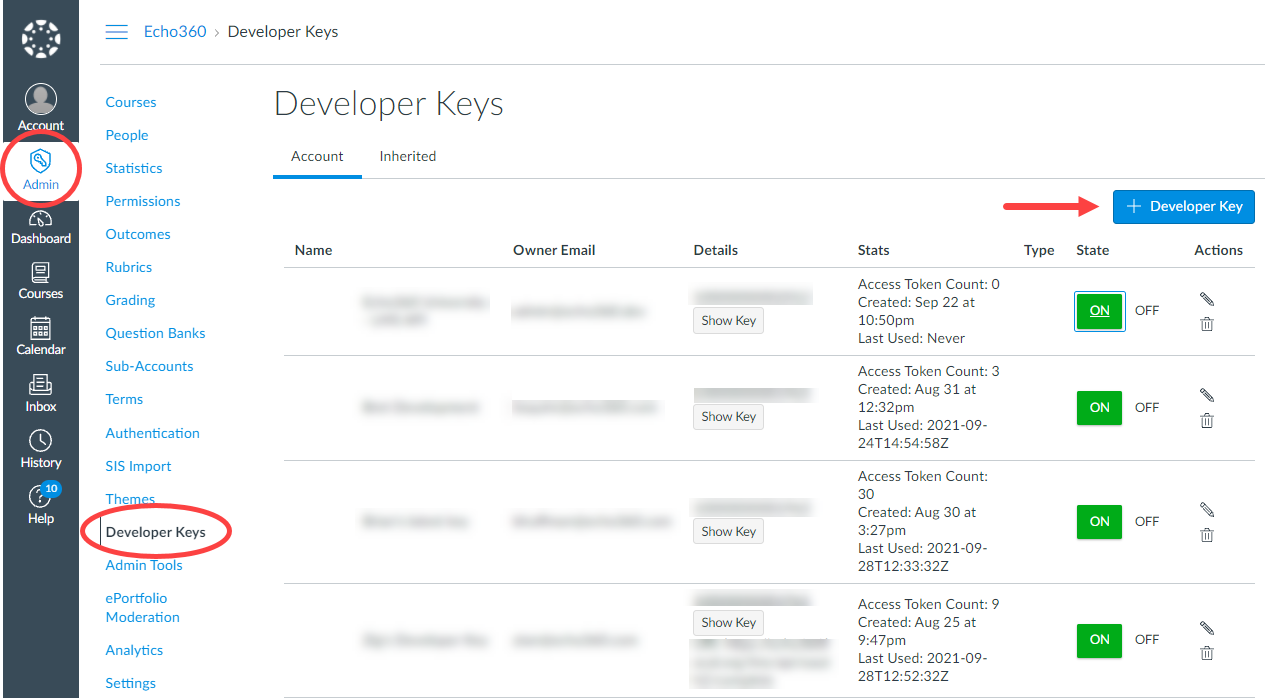This screenshot has width=1283, height=698.
Task: Switch second developer key state to OFF
Action: pos(1147,408)
